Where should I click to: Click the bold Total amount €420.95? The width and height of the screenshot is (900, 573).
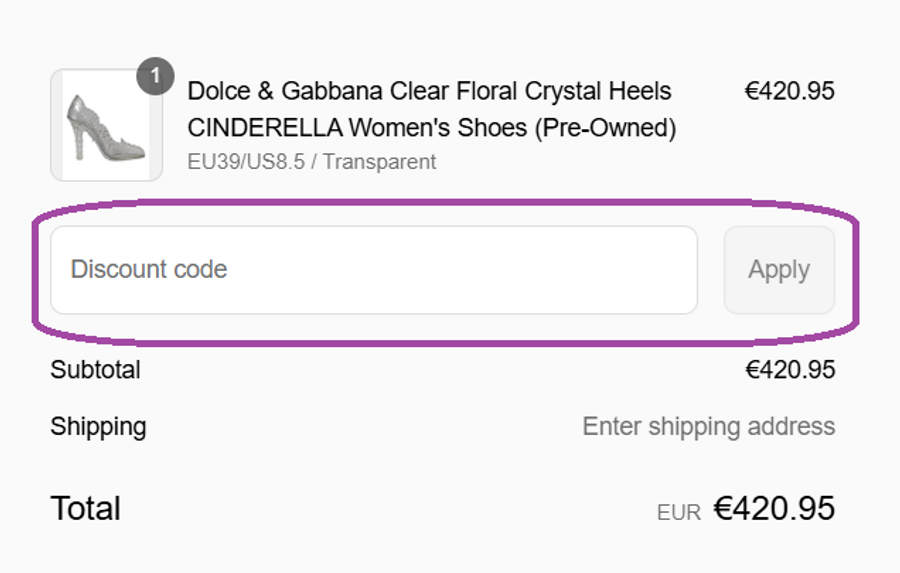tap(773, 509)
